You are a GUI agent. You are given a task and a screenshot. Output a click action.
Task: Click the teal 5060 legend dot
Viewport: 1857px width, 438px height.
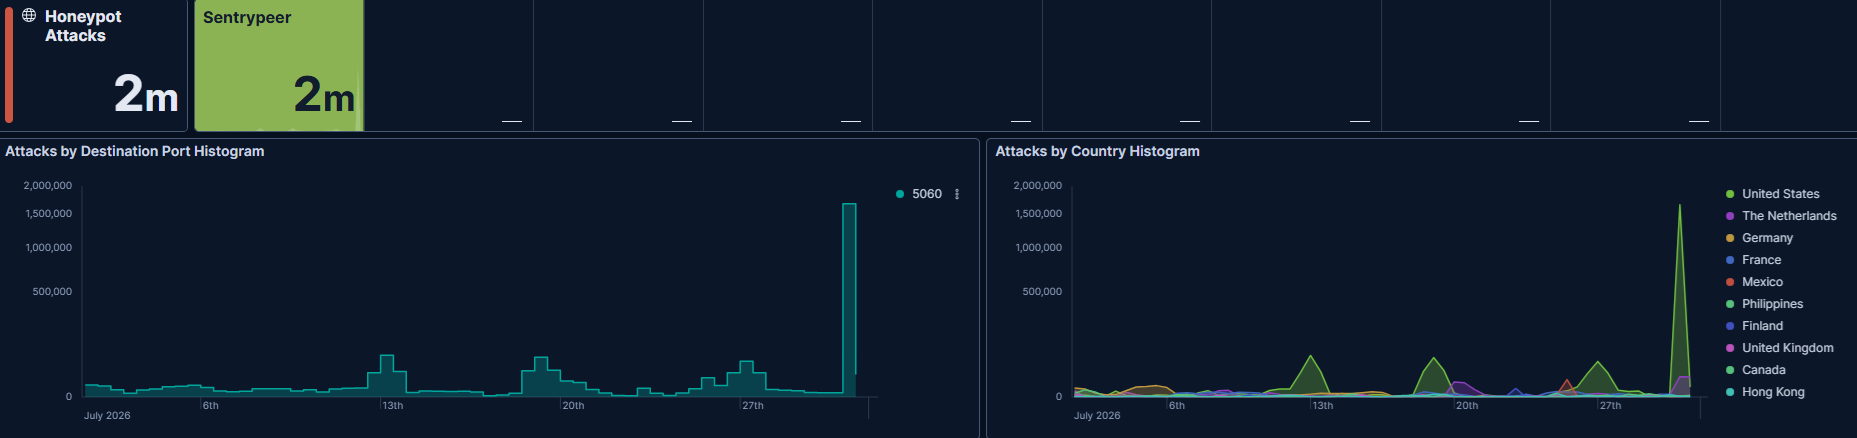(x=900, y=194)
